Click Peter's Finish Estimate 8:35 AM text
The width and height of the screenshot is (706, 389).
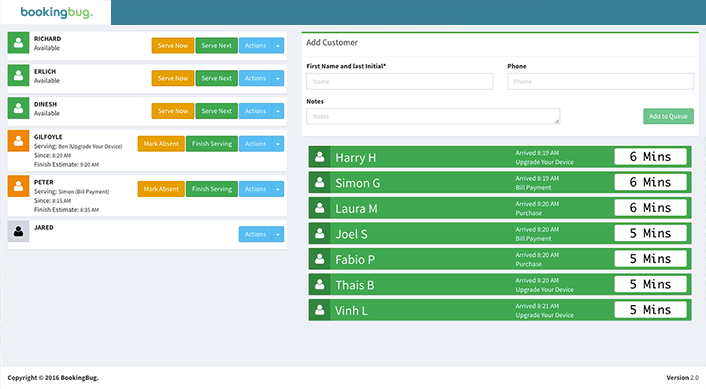(x=66, y=210)
